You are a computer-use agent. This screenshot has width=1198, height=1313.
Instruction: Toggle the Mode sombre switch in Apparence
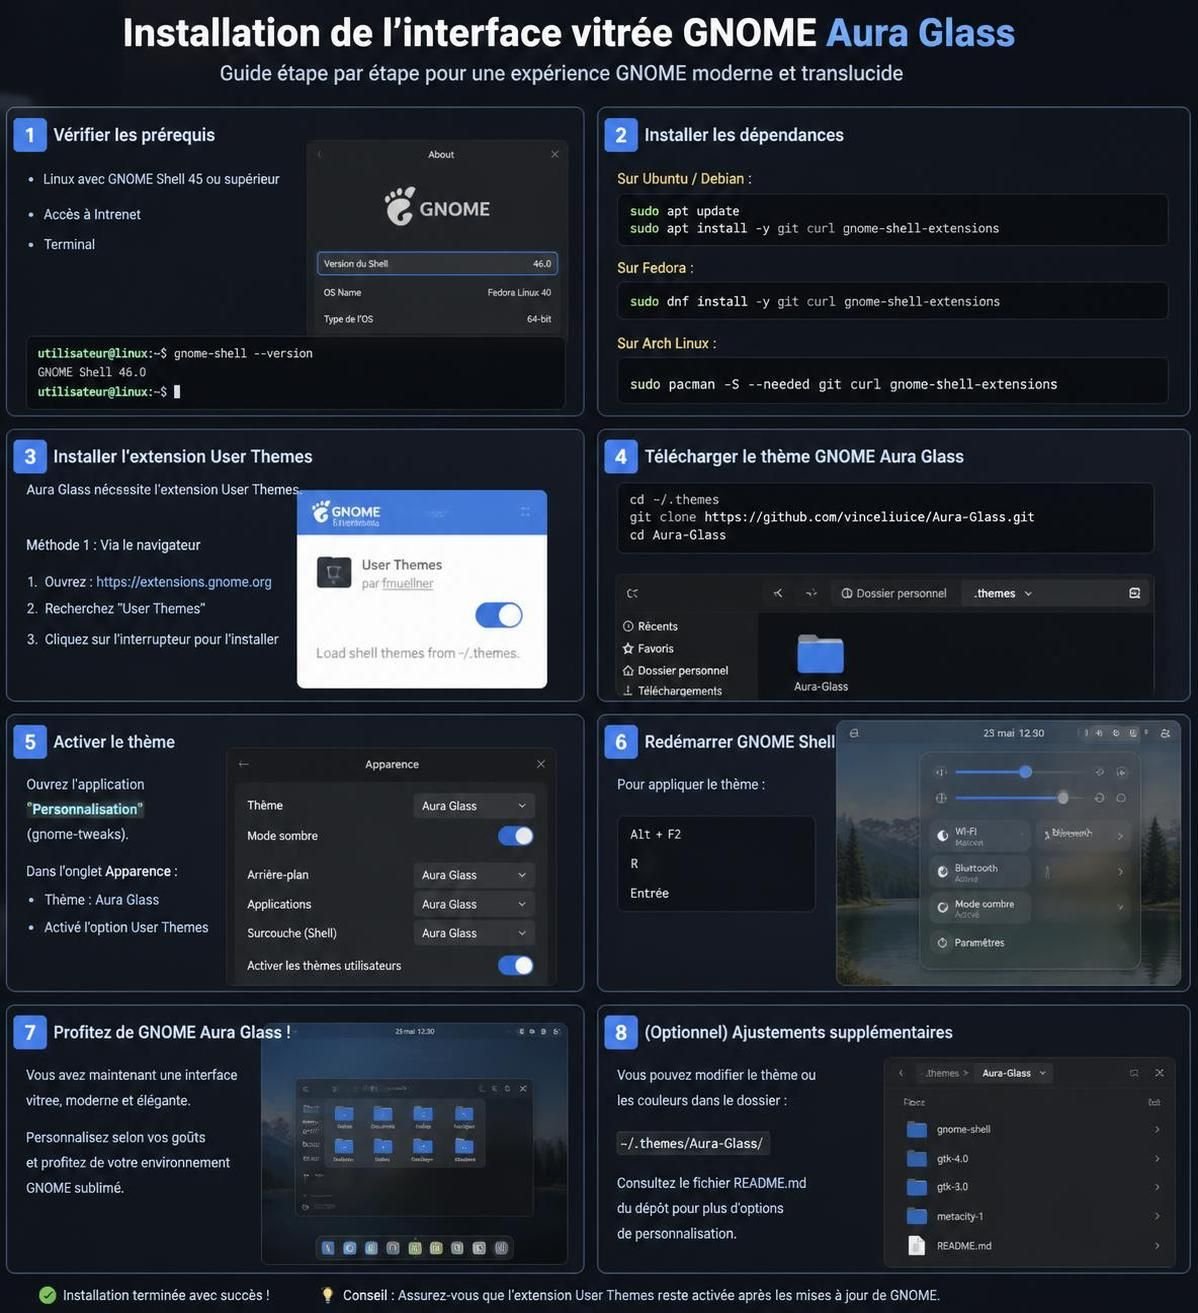(x=516, y=836)
